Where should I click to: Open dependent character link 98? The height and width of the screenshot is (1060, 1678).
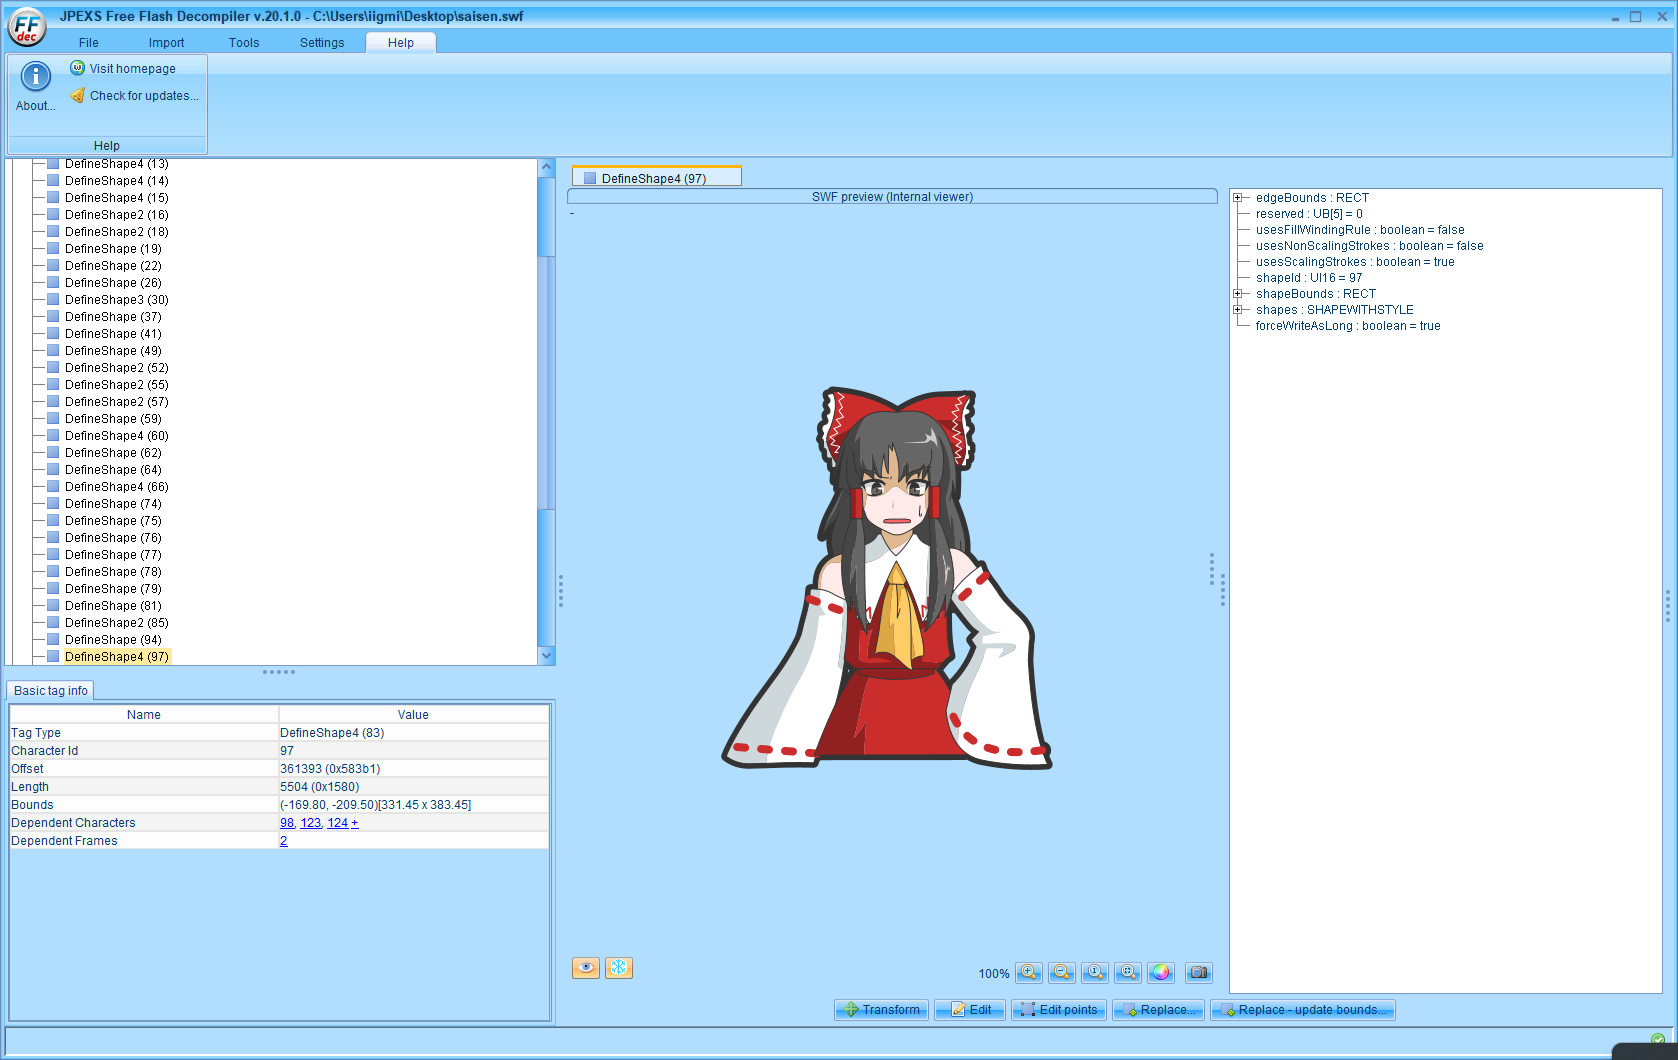point(287,823)
